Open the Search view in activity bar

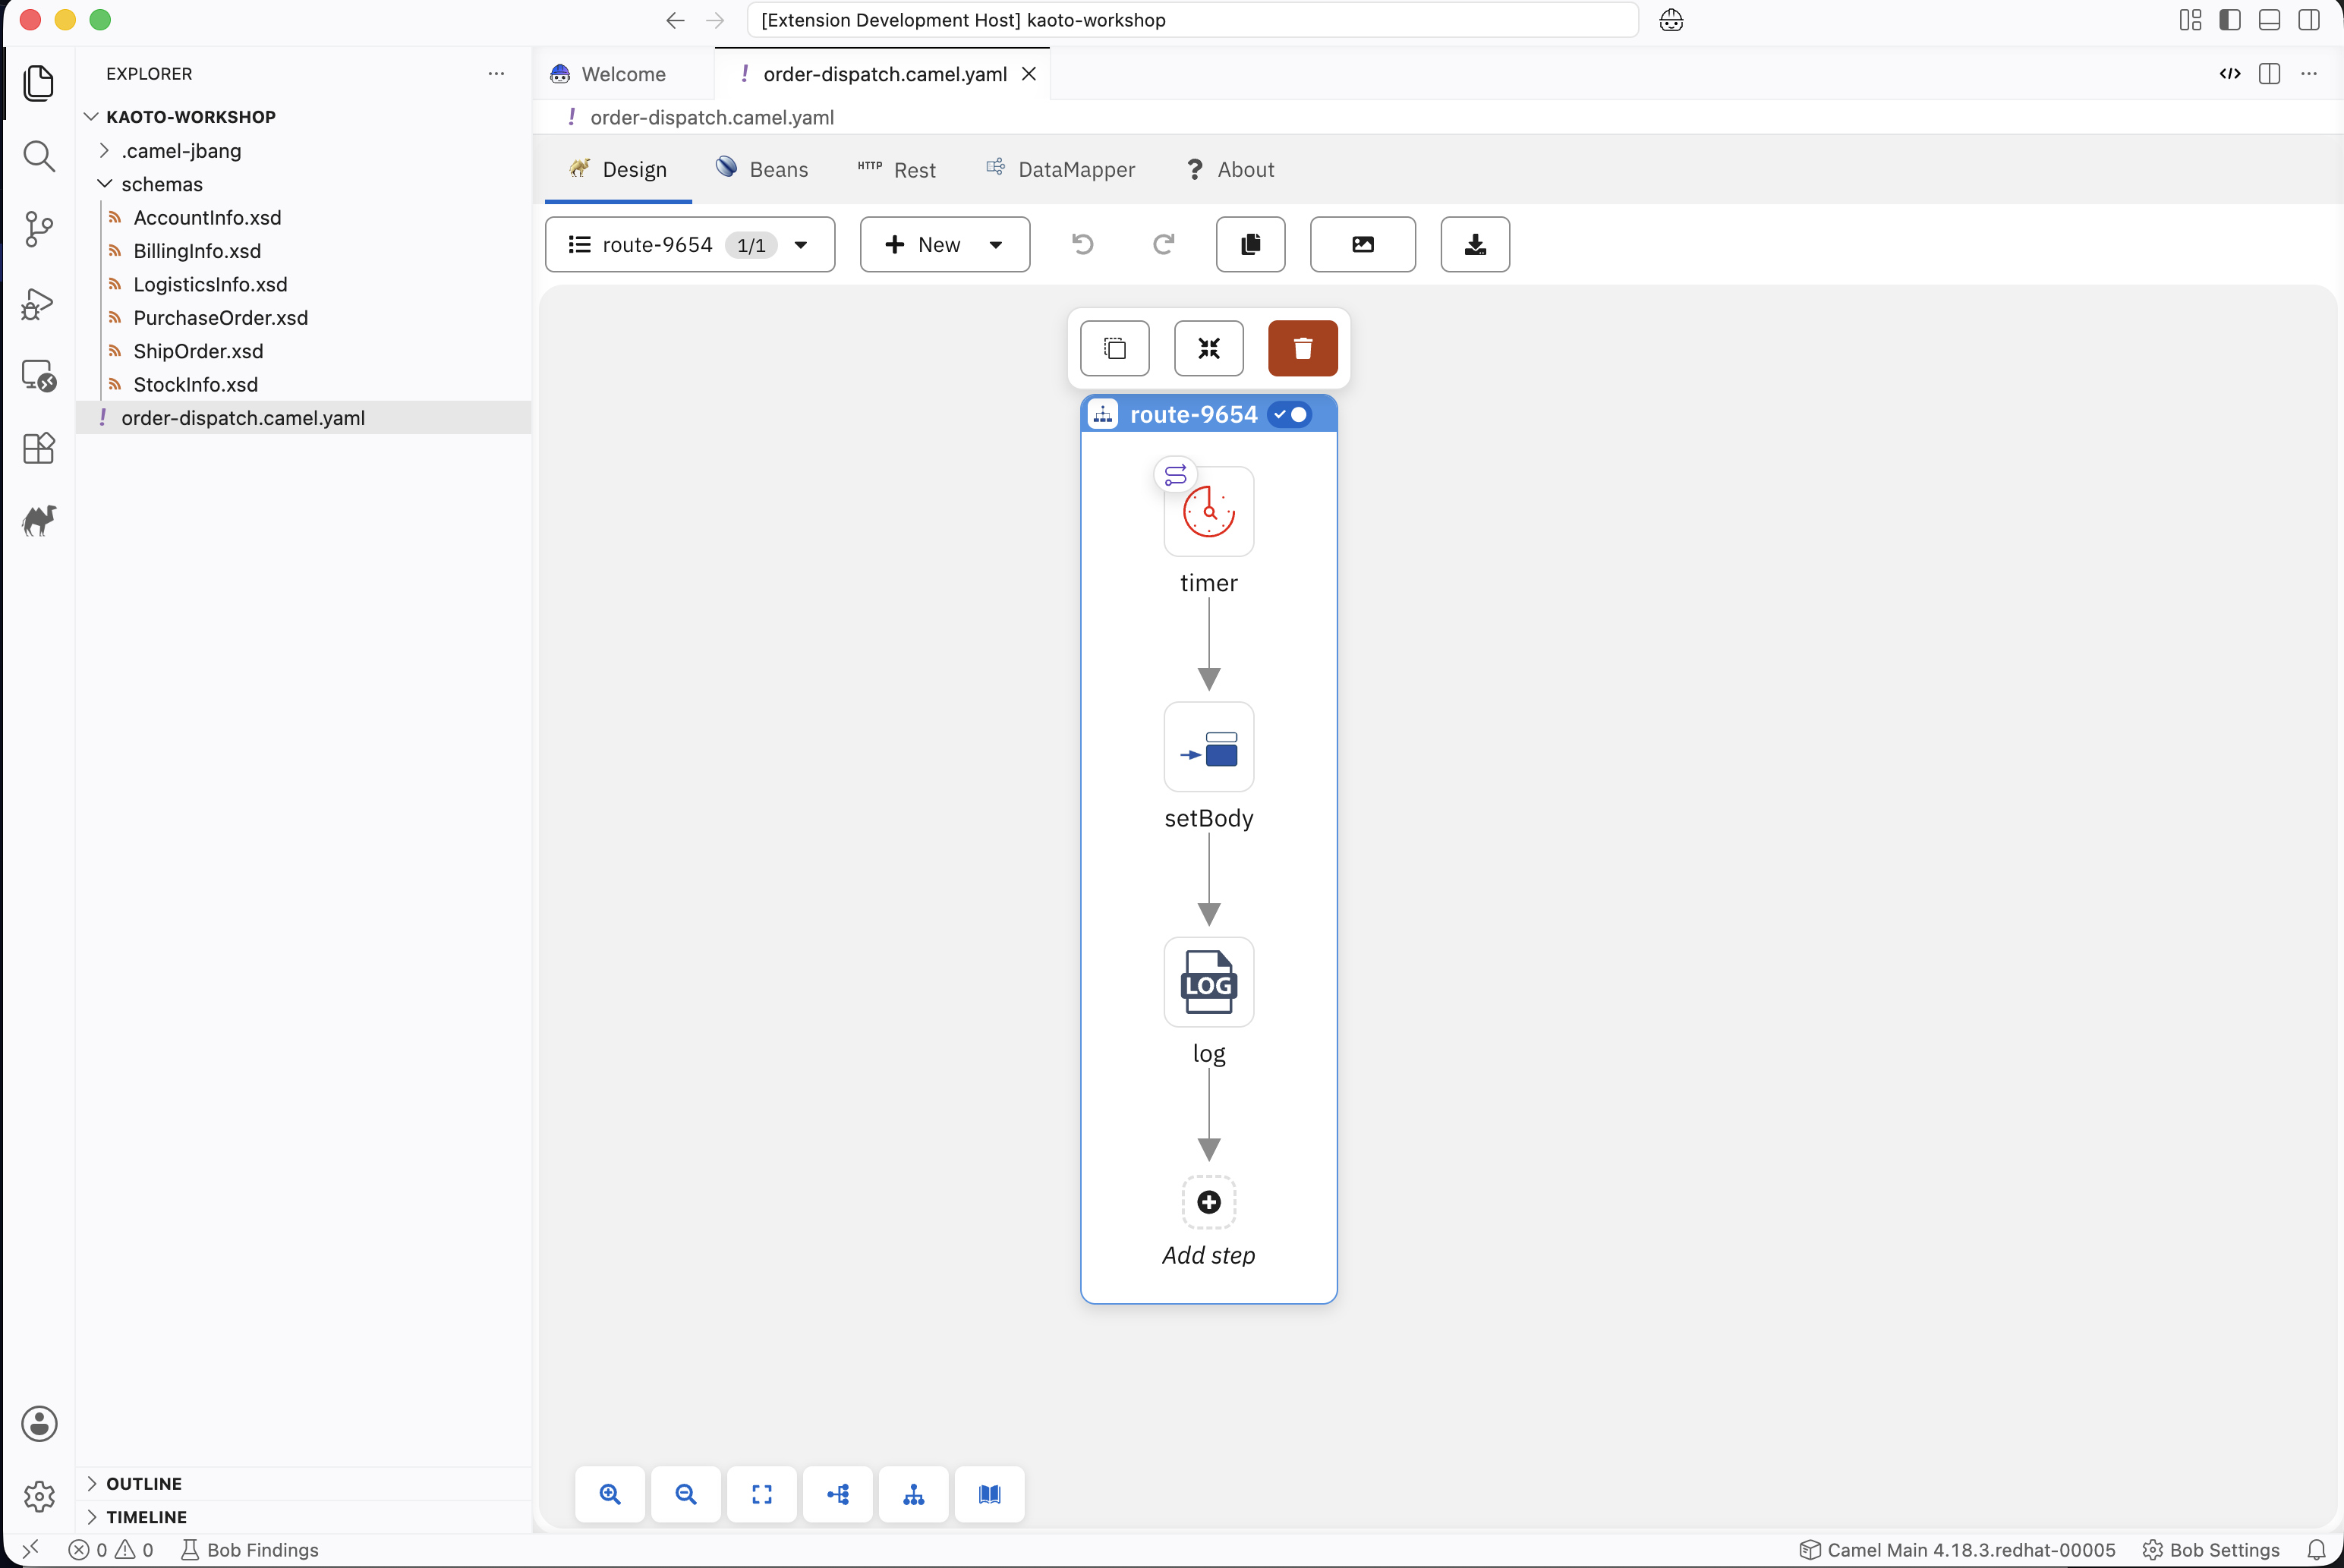38,156
